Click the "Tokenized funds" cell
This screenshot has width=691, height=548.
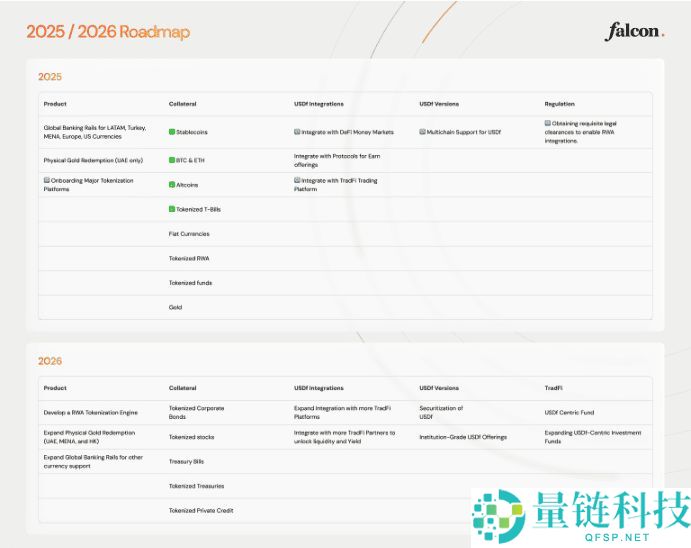pyautogui.click(x=190, y=283)
